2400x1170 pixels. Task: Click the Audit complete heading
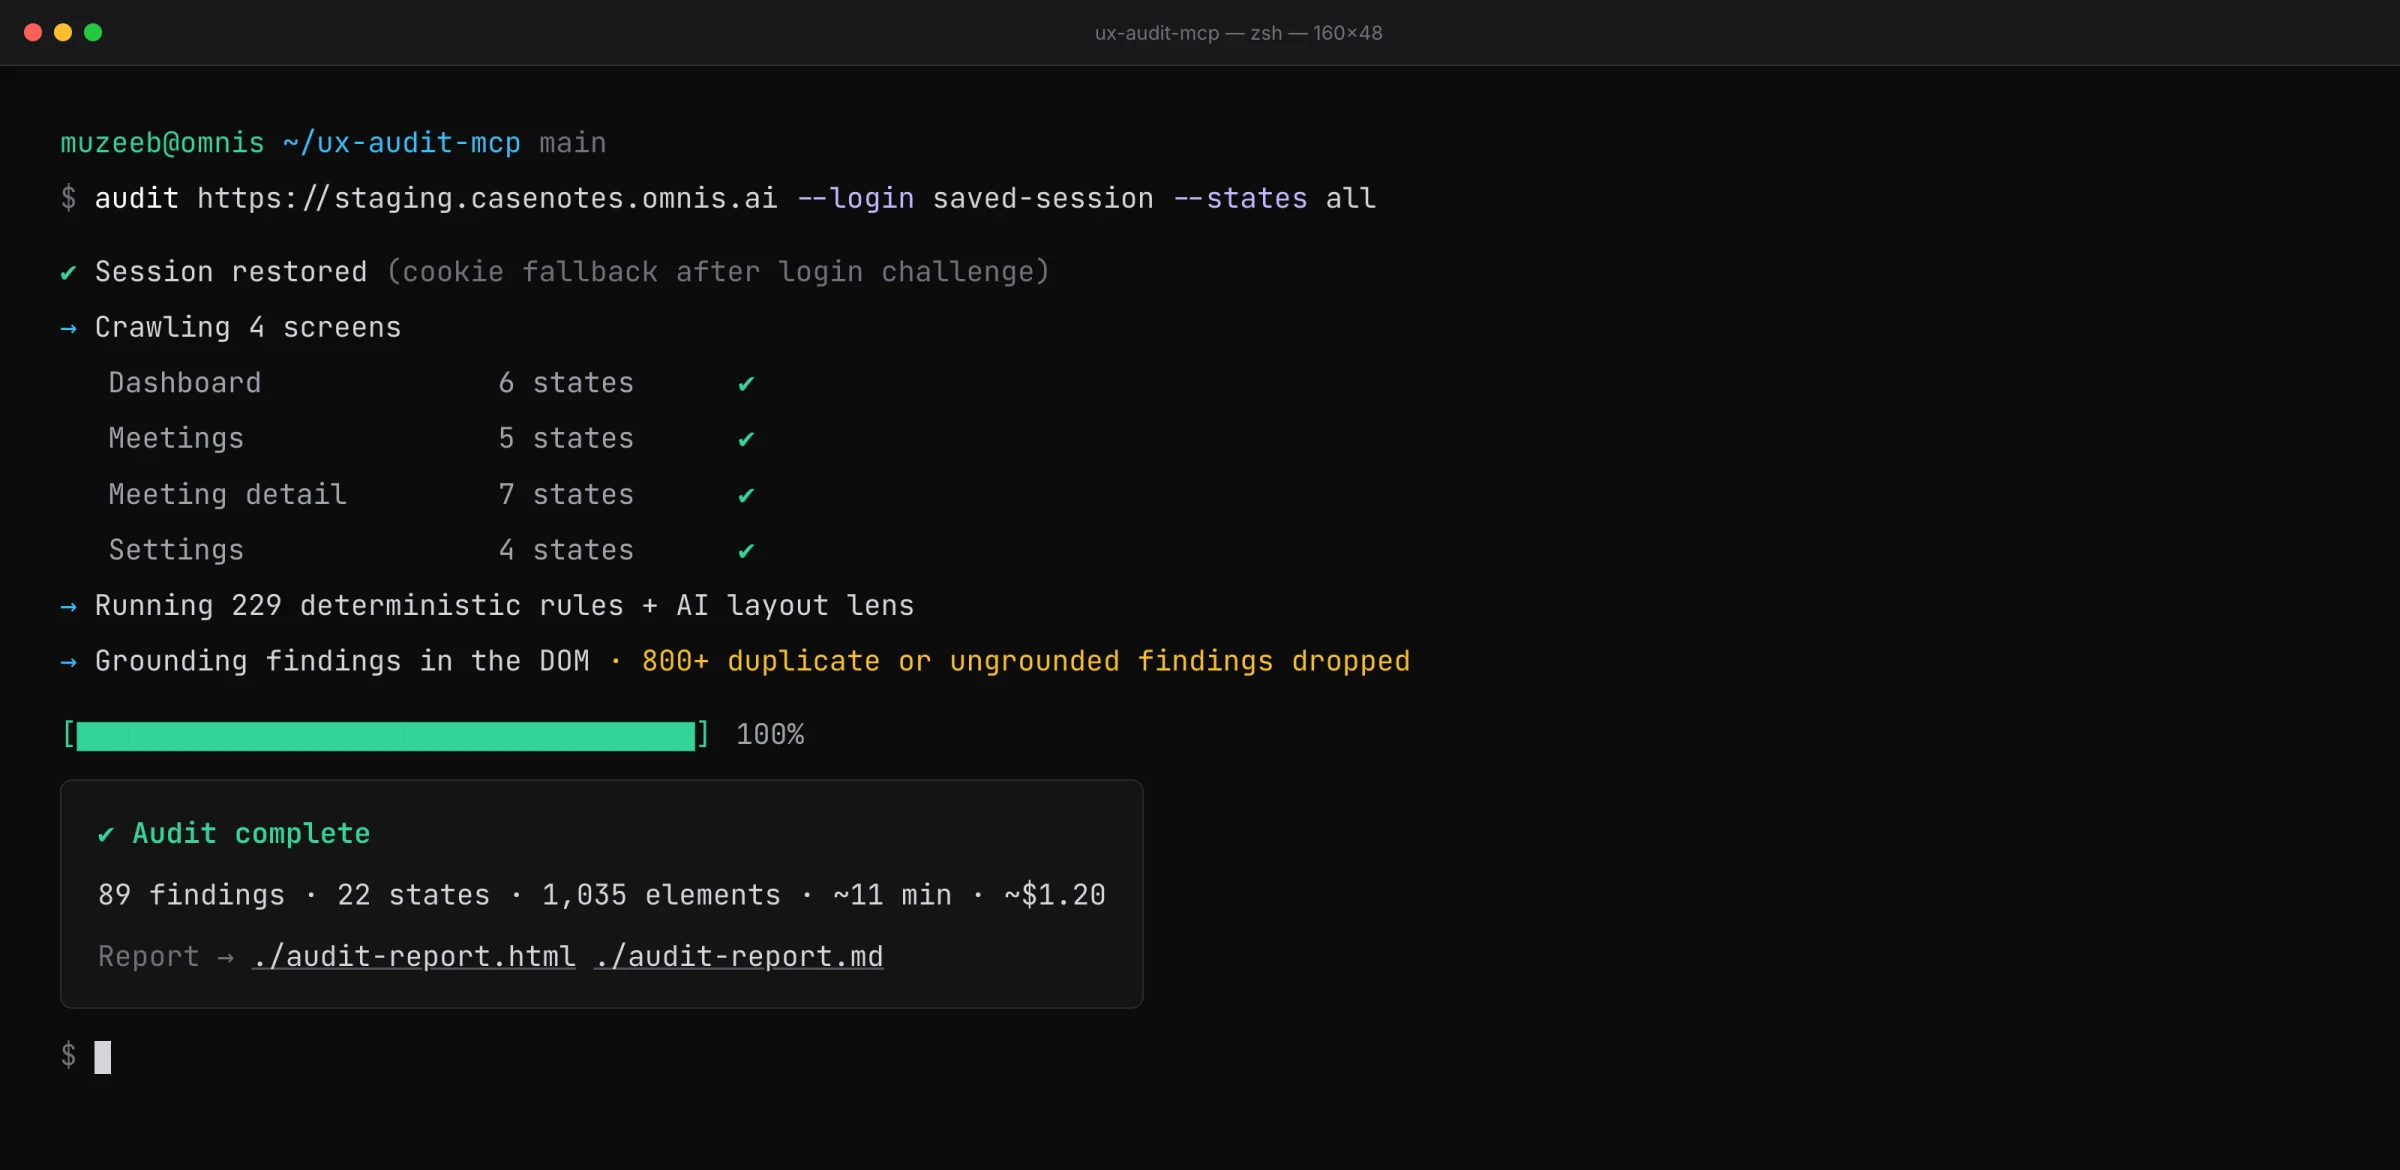coord(251,834)
